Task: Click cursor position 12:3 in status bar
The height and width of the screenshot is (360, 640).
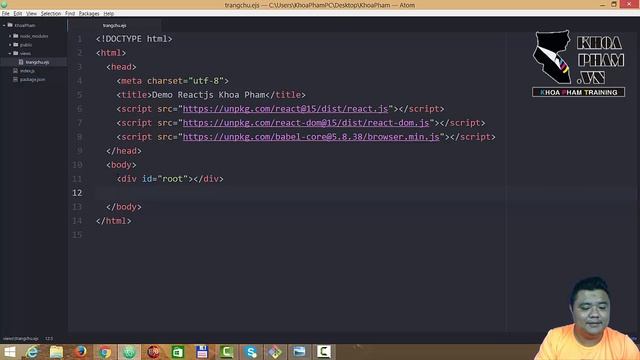Action: (x=49, y=338)
